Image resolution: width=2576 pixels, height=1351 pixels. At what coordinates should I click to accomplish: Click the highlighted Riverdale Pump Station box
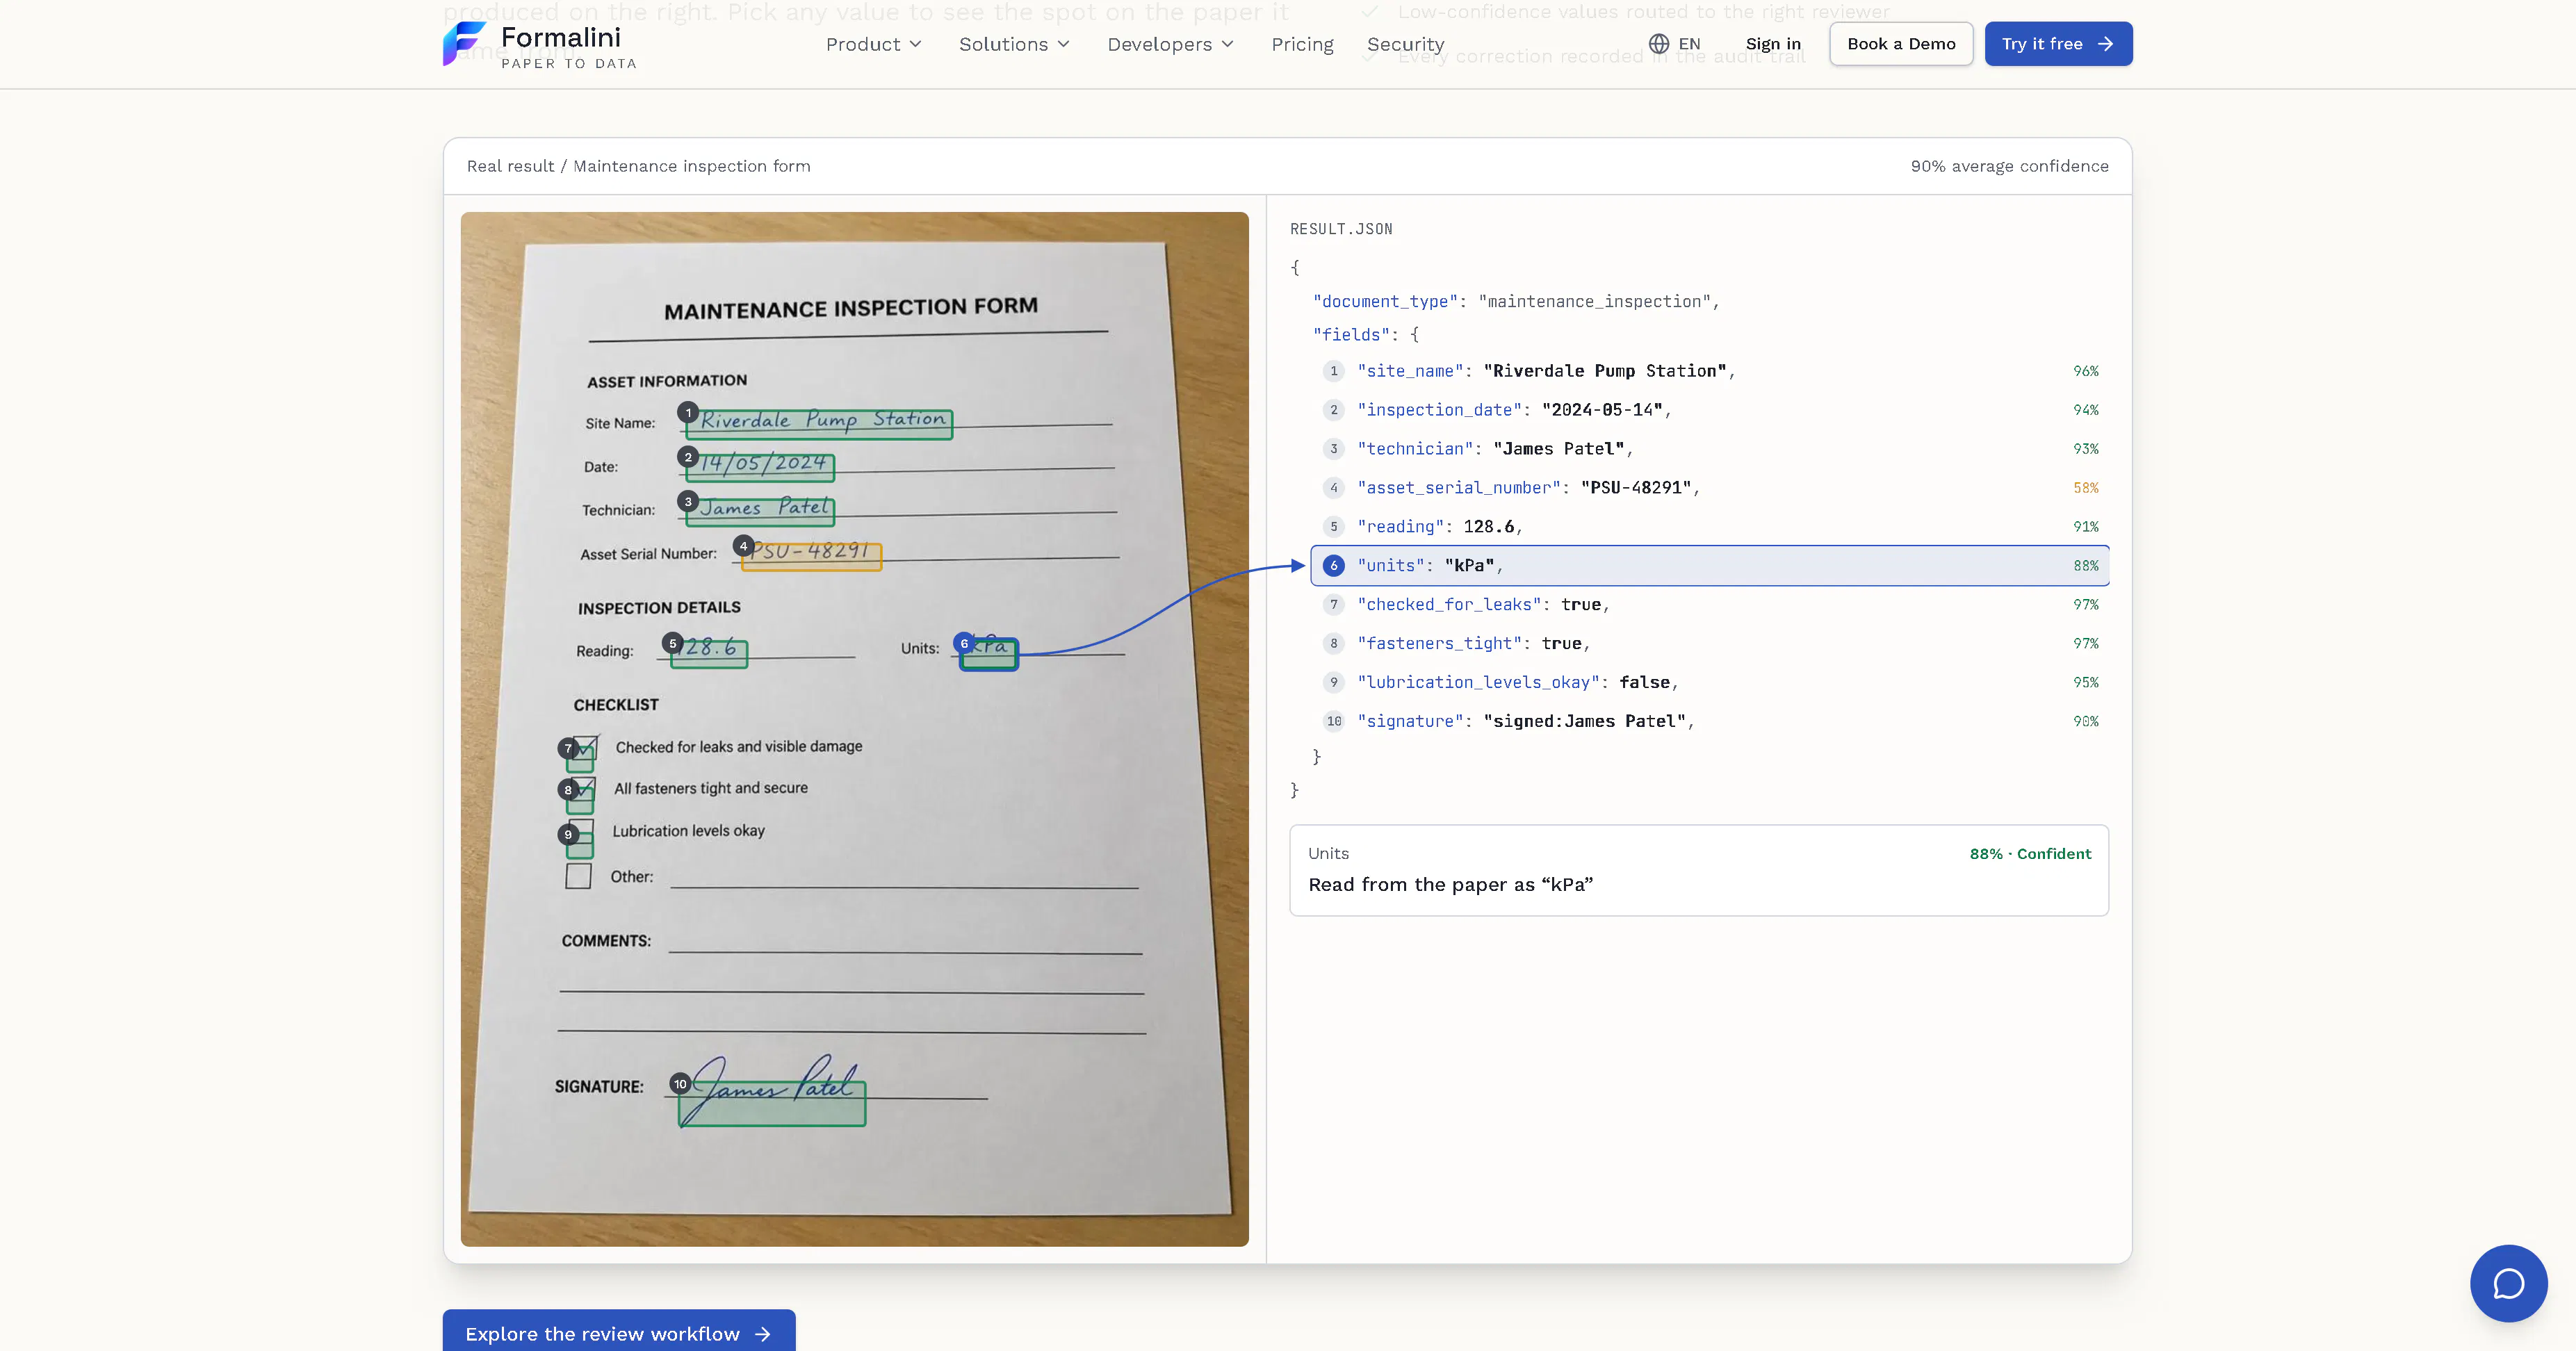pyautogui.click(x=819, y=425)
